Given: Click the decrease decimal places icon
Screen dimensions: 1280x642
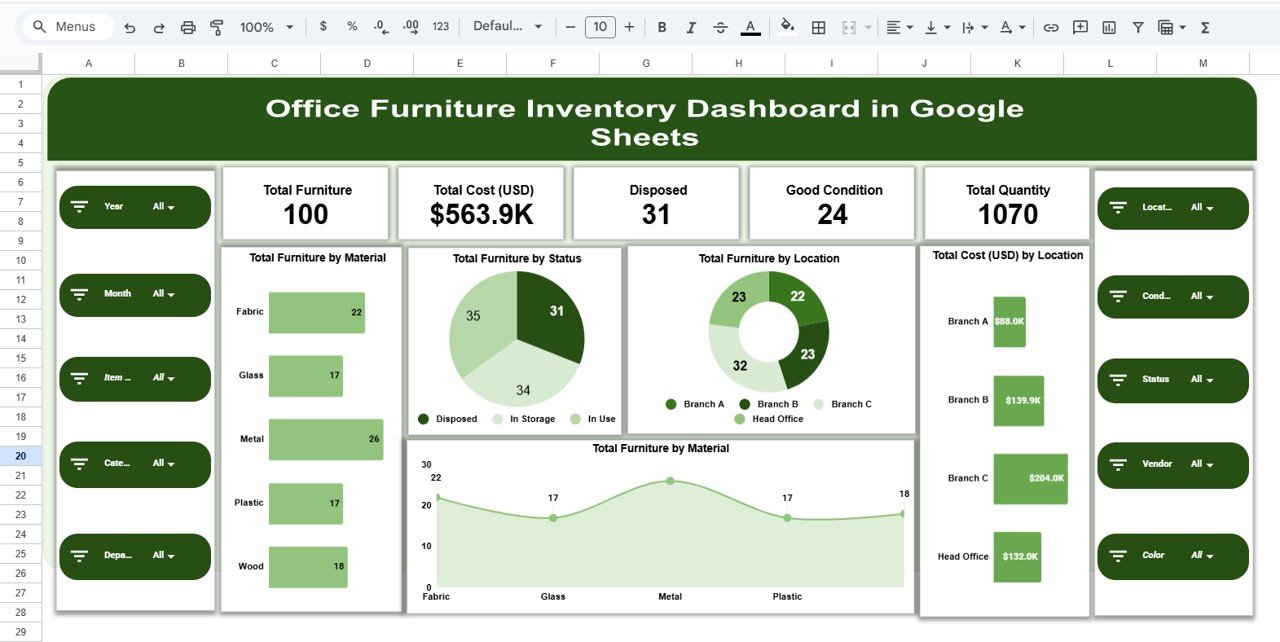Looking at the screenshot, I should (x=380, y=27).
